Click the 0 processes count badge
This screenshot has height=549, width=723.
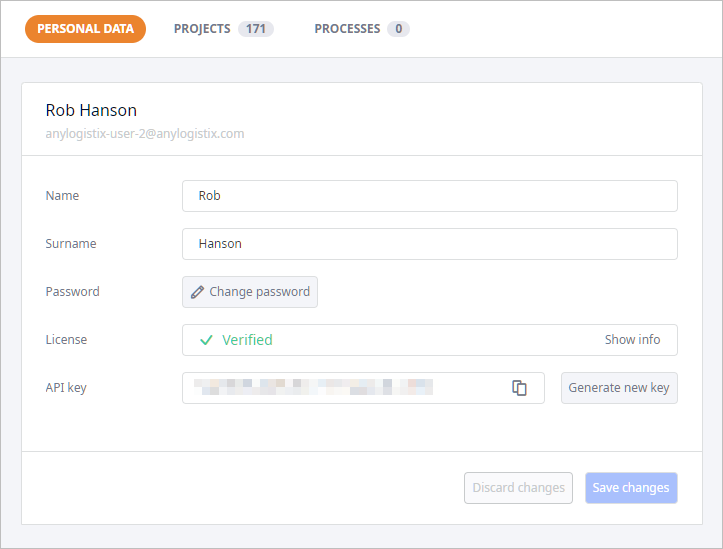coord(398,29)
